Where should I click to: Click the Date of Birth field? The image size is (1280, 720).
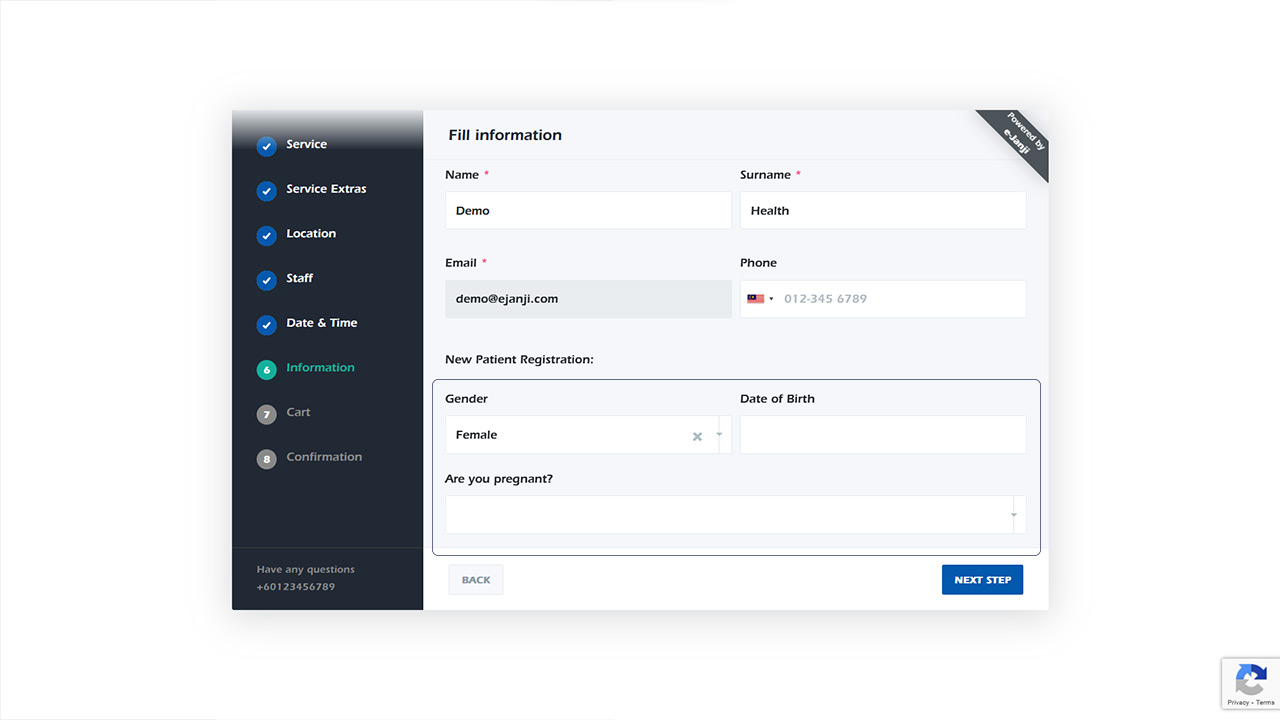coord(883,435)
